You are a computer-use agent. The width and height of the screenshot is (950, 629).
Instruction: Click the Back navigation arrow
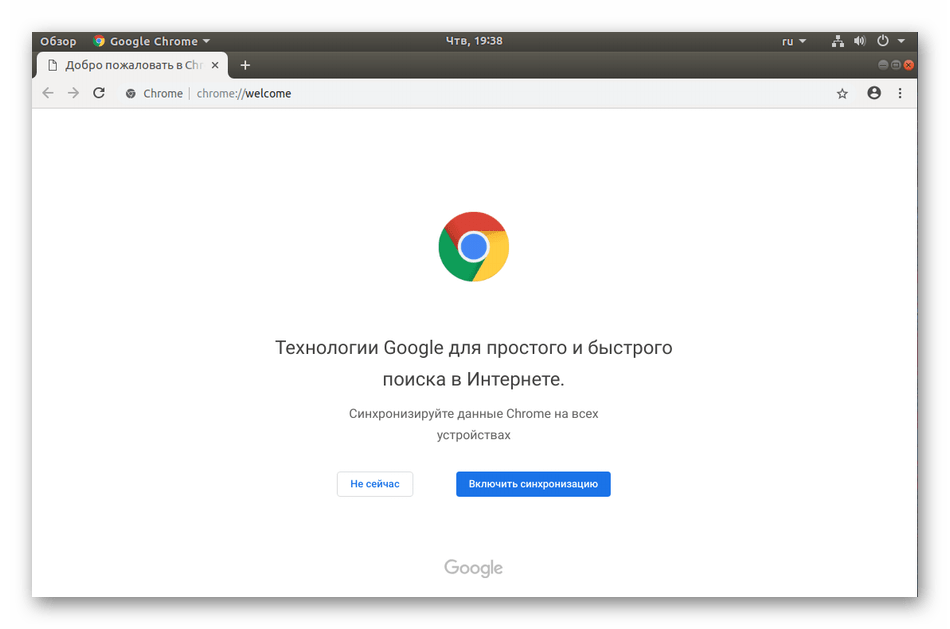[x=47, y=93]
